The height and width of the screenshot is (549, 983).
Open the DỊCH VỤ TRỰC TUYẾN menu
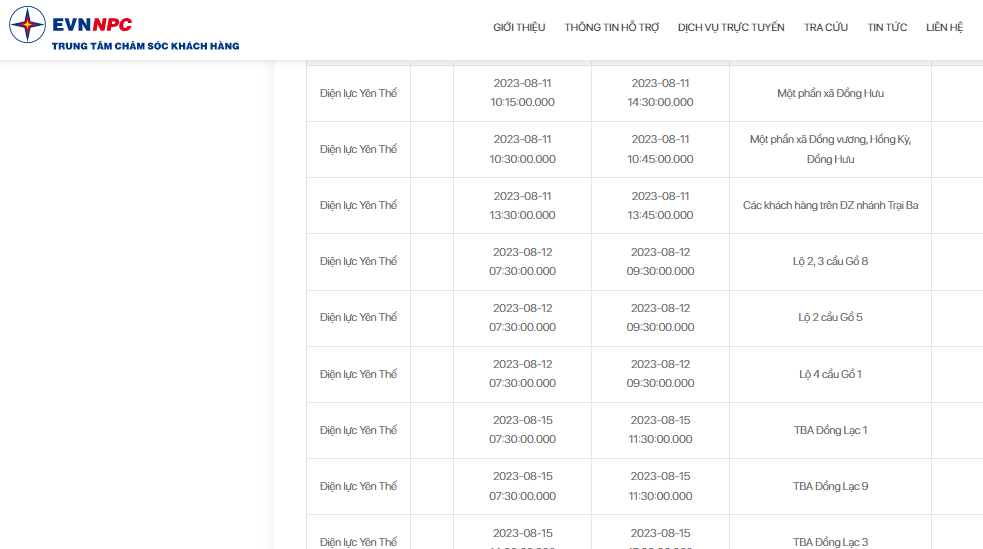coord(731,28)
